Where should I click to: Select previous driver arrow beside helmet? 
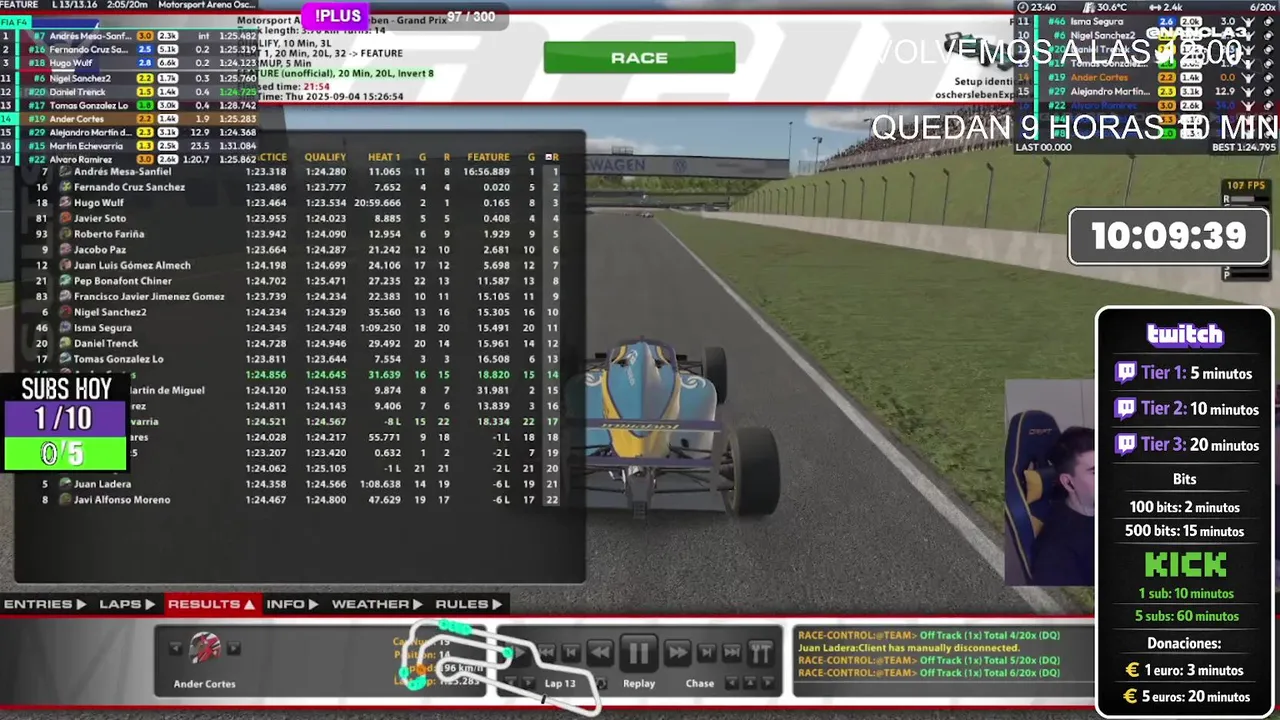(176, 649)
